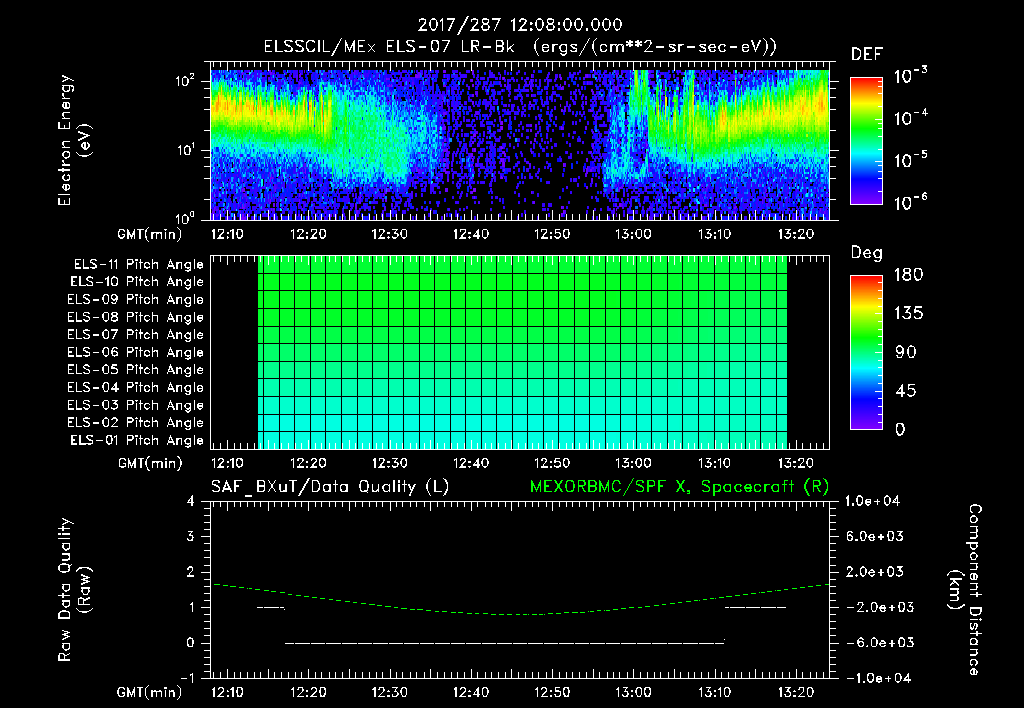Viewport: 1024px width, 708px height.
Task: Click the ELS-08 Pitch Angle row label
Action: (135, 317)
